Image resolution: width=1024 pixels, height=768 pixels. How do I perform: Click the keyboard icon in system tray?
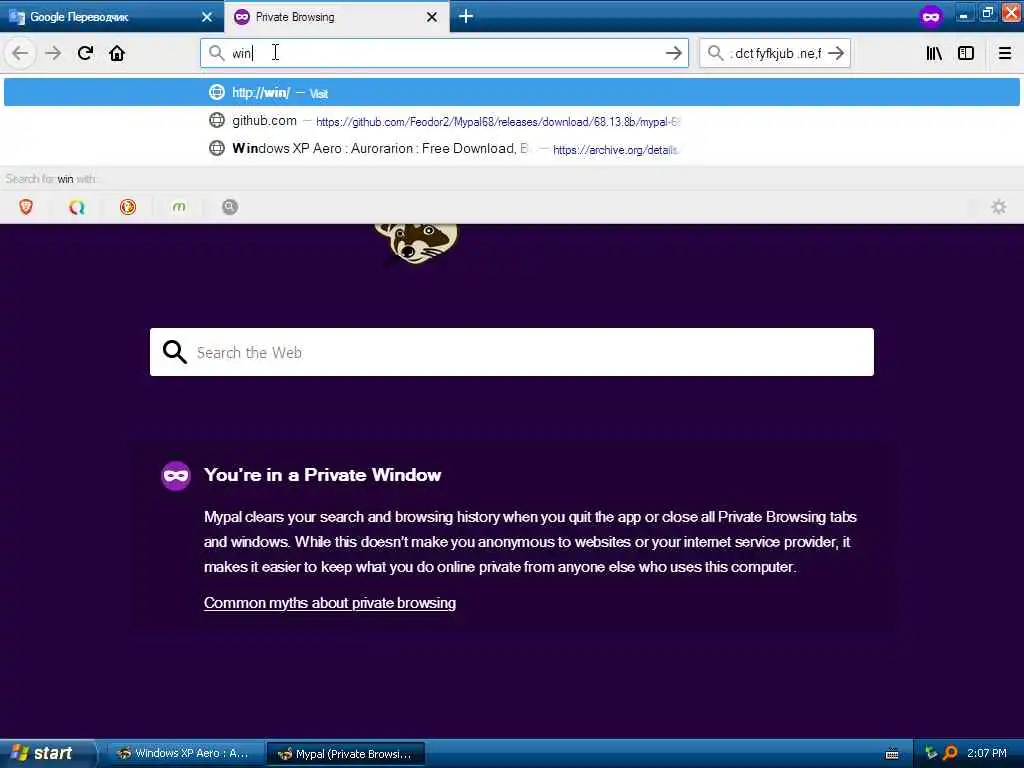tap(892, 754)
